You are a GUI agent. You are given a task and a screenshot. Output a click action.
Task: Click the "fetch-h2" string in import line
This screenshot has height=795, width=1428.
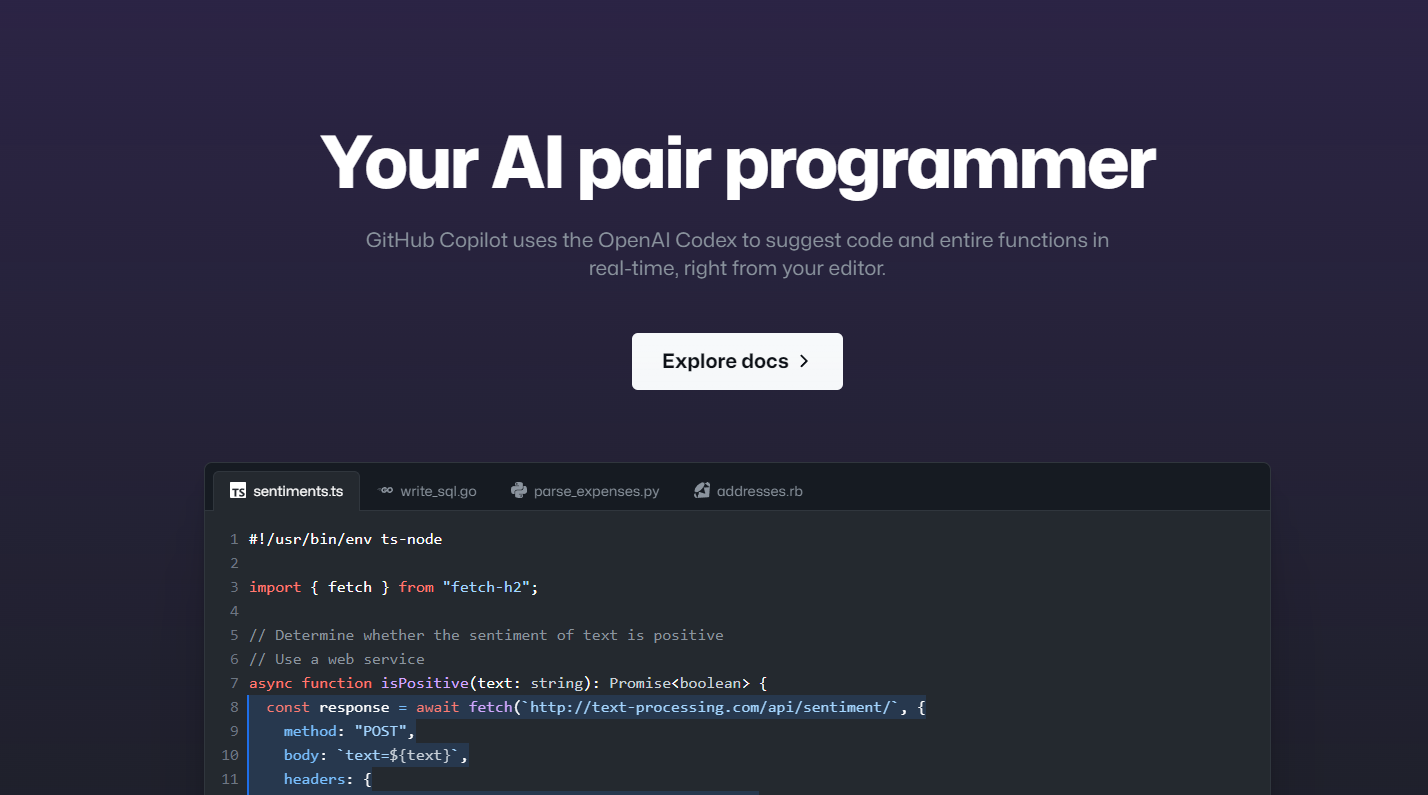pos(486,587)
